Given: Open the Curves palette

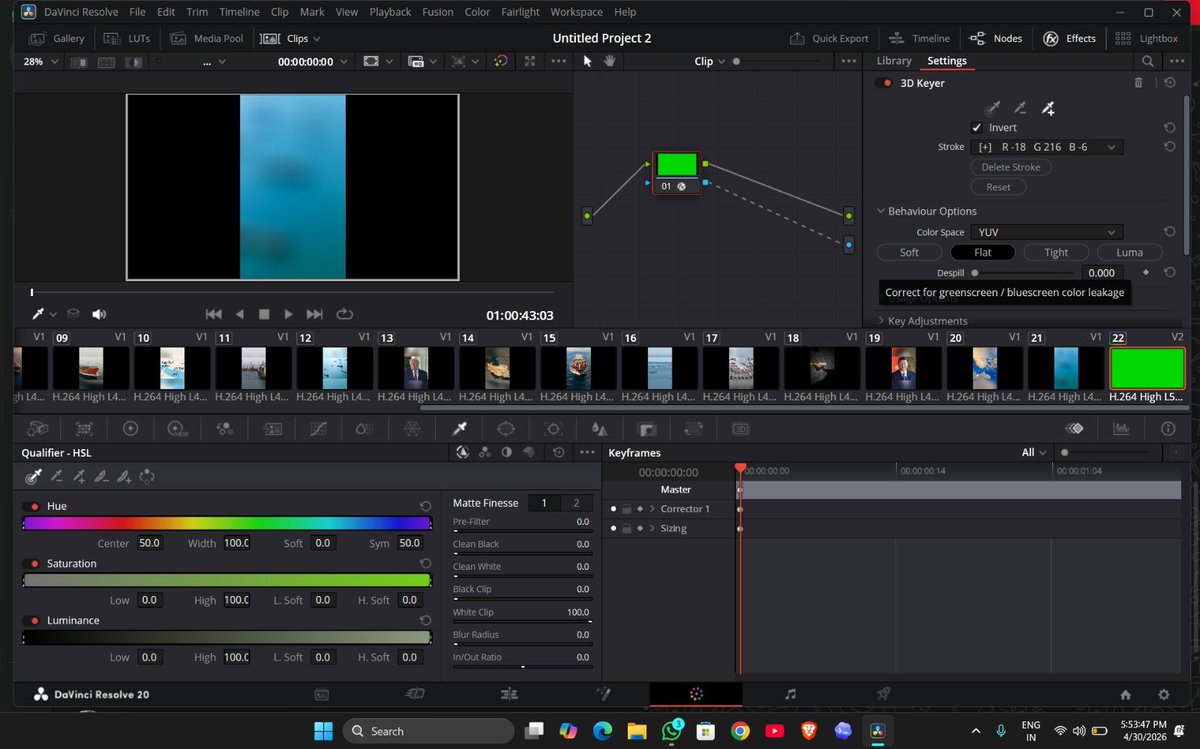Looking at the screenshot, I should (x=319, y=428).
